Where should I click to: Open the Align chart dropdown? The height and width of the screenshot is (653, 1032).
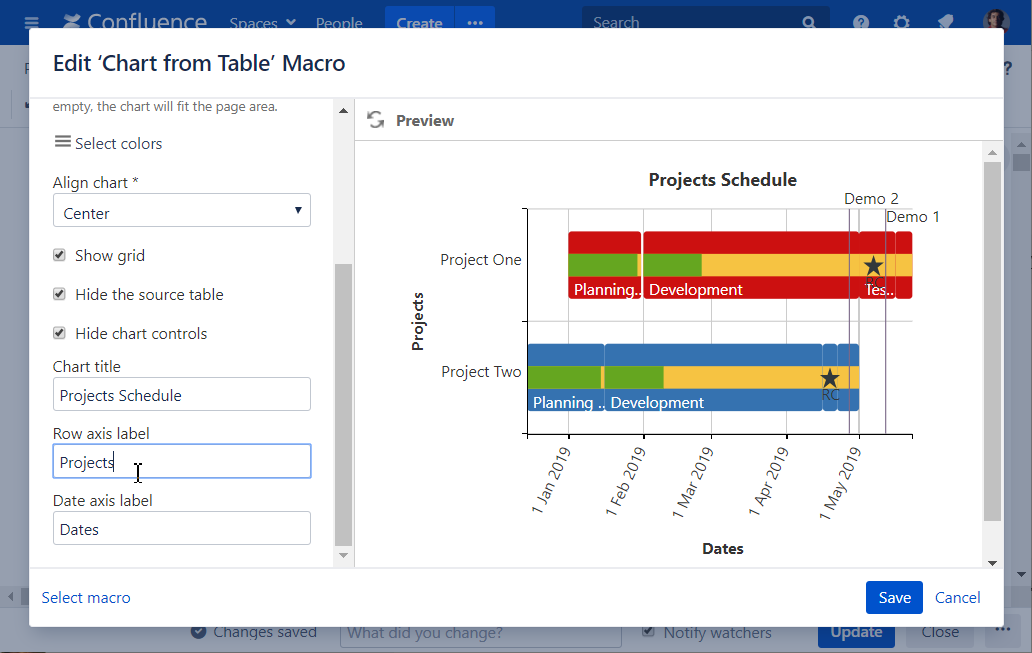click(x=181, y=212)
